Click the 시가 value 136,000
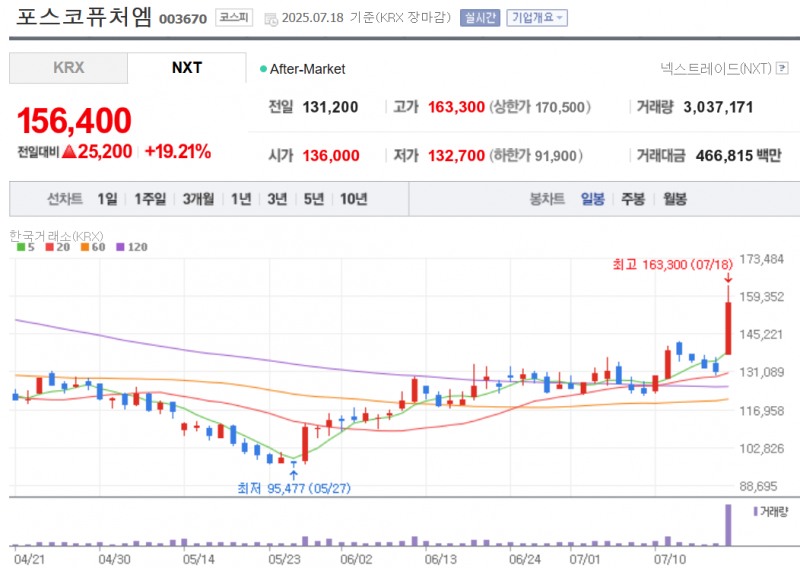The image size is (800, 568). click(331, 155)
